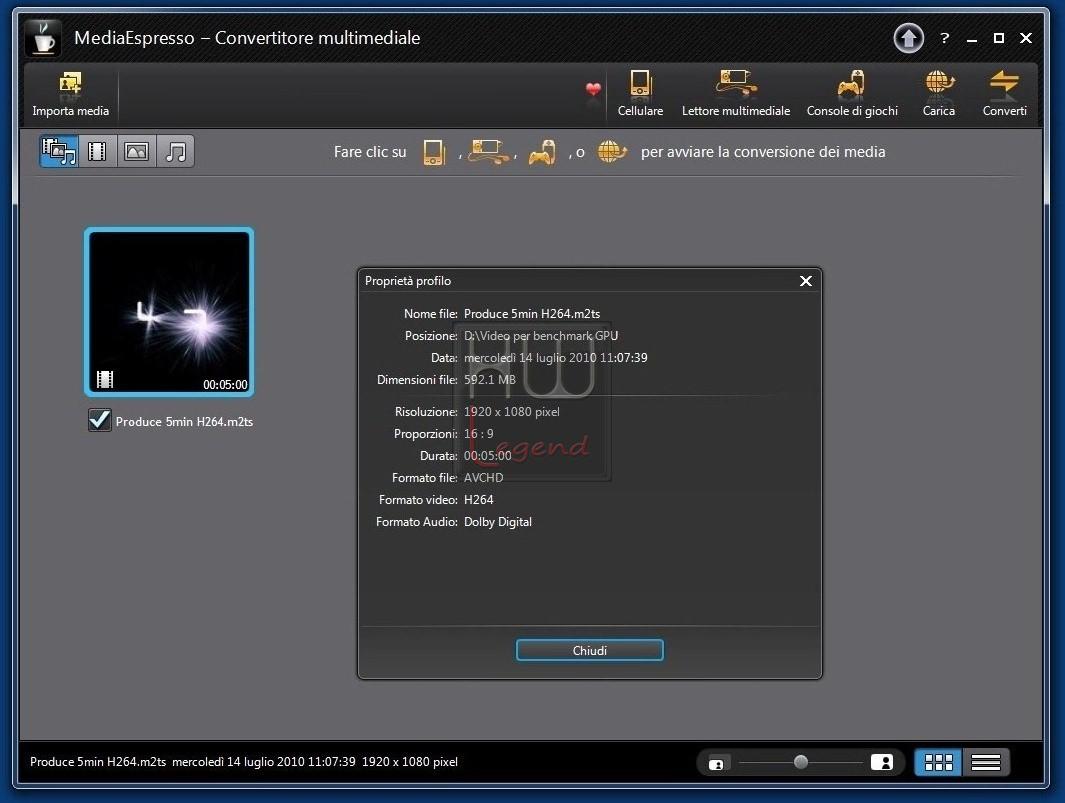Filter library to photo files only
1065x803 pixels.
point(137,151)
